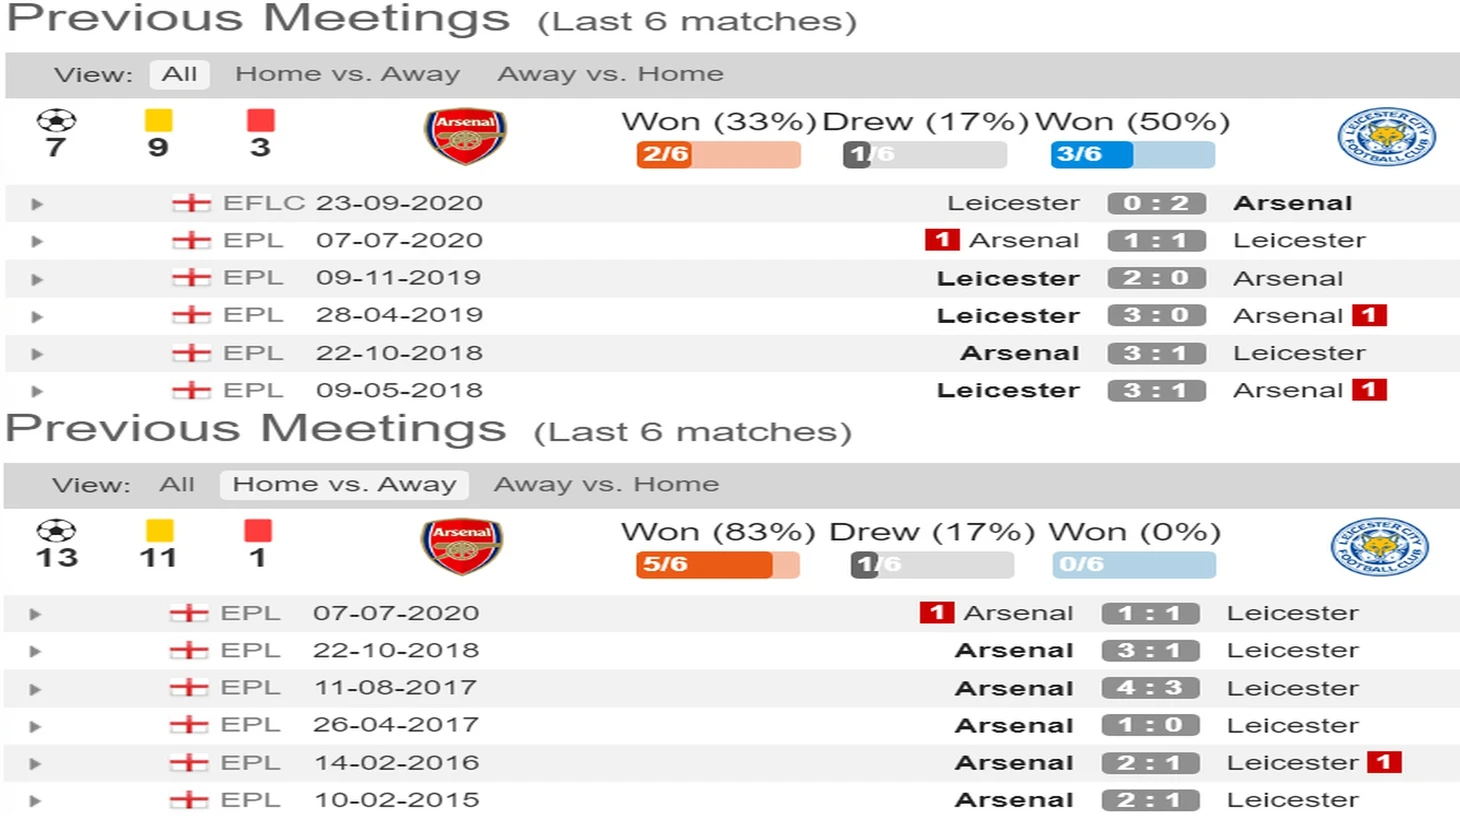
Task: Open the 4 : 3 score of Arsenal vs Leicester
Action: point(1150,688)
